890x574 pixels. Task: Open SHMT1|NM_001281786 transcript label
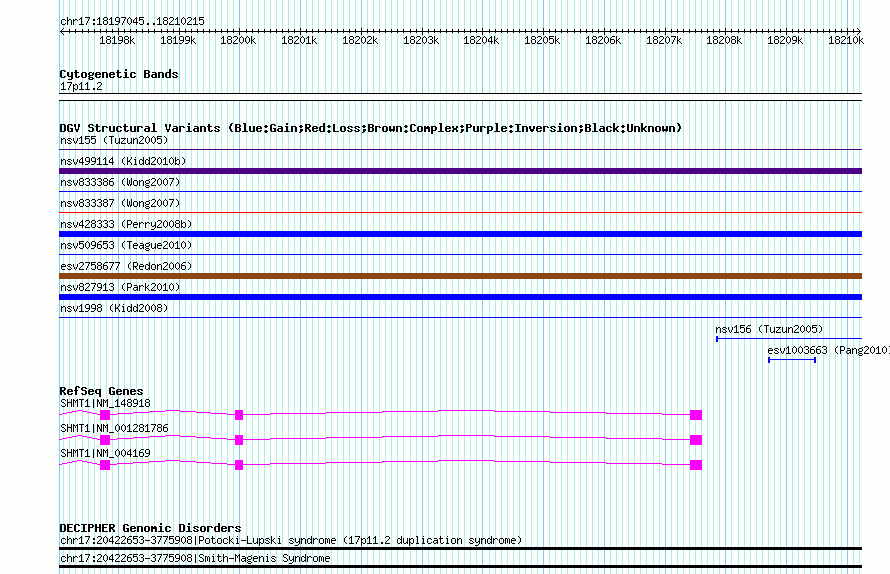114,428
